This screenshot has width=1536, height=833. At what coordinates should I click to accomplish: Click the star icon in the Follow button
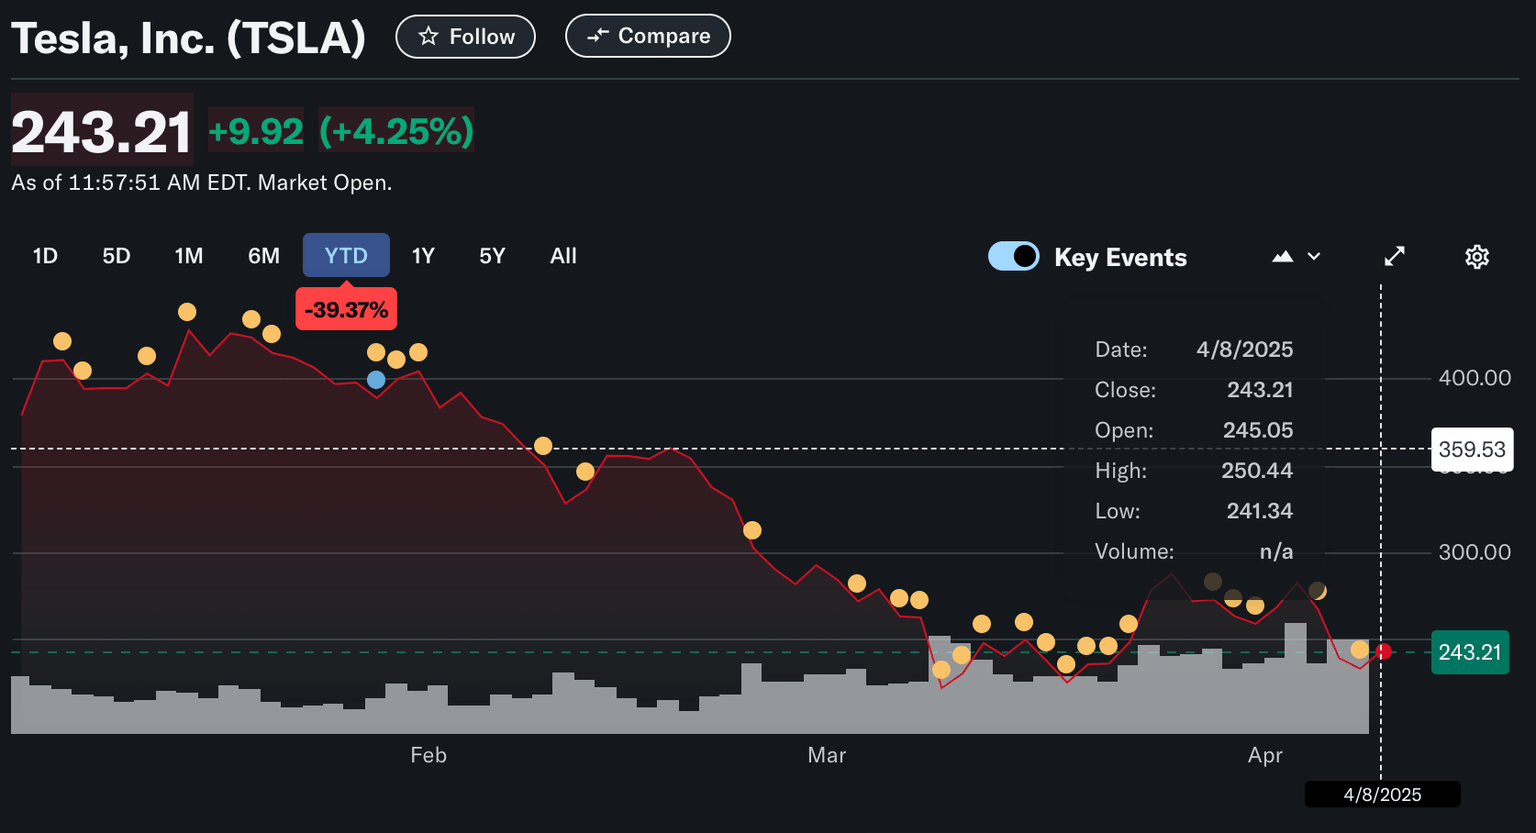point(428,35)
